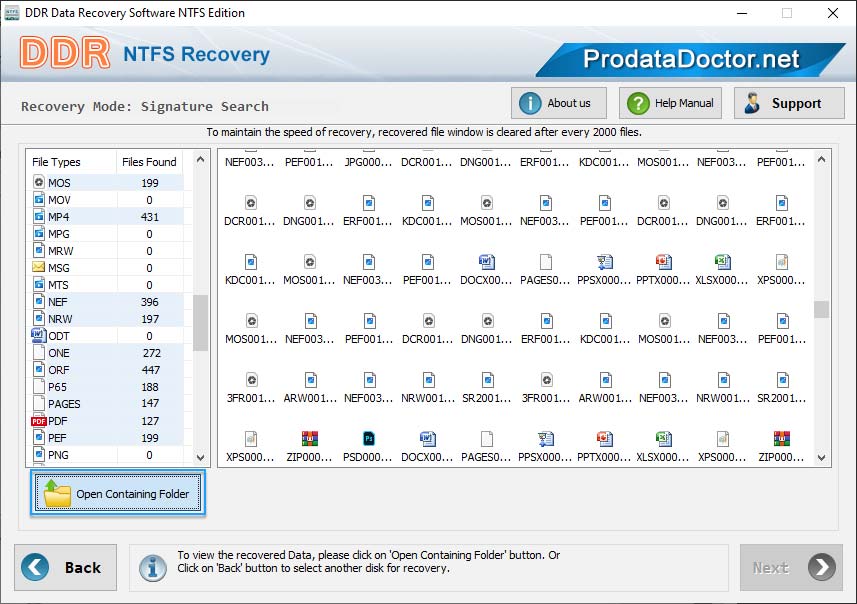Select PPSX000 file in the KDC001 row

point(604,261)
